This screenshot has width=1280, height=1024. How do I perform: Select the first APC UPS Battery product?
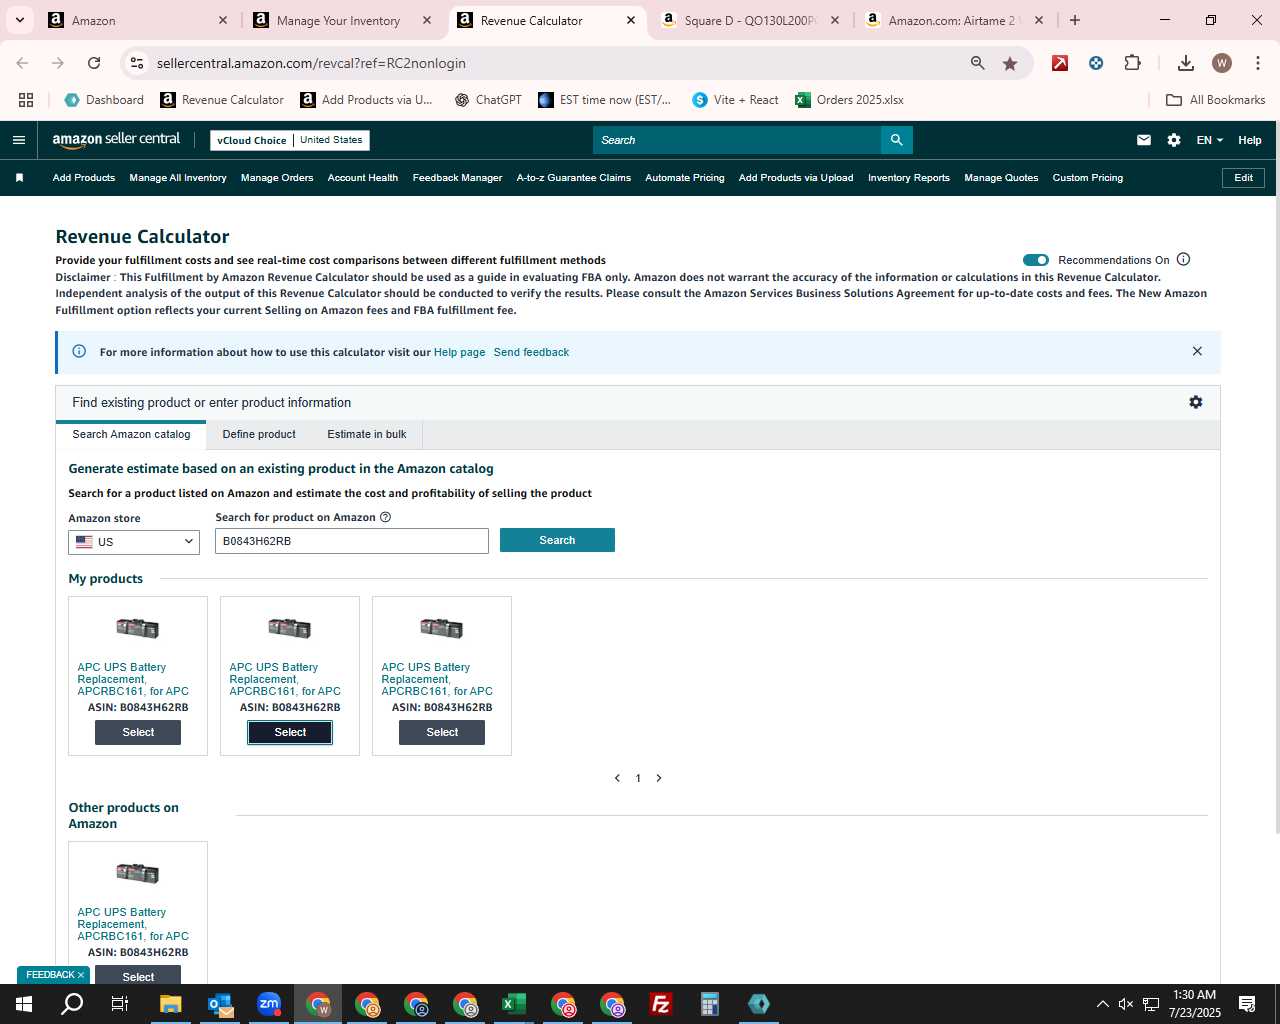coord(138,732)
